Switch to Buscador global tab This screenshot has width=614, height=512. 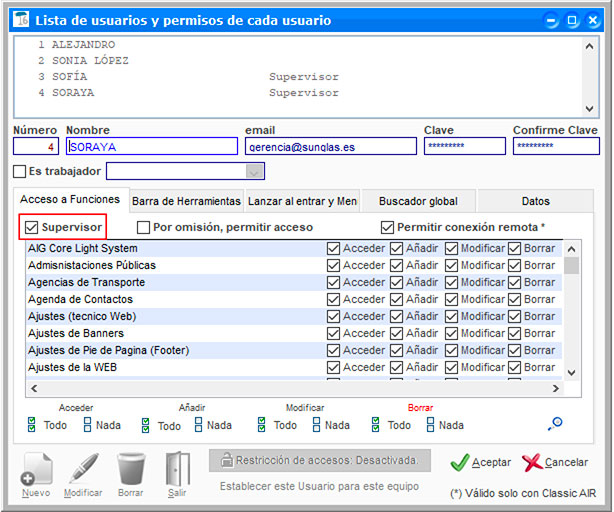coord(418,201)
